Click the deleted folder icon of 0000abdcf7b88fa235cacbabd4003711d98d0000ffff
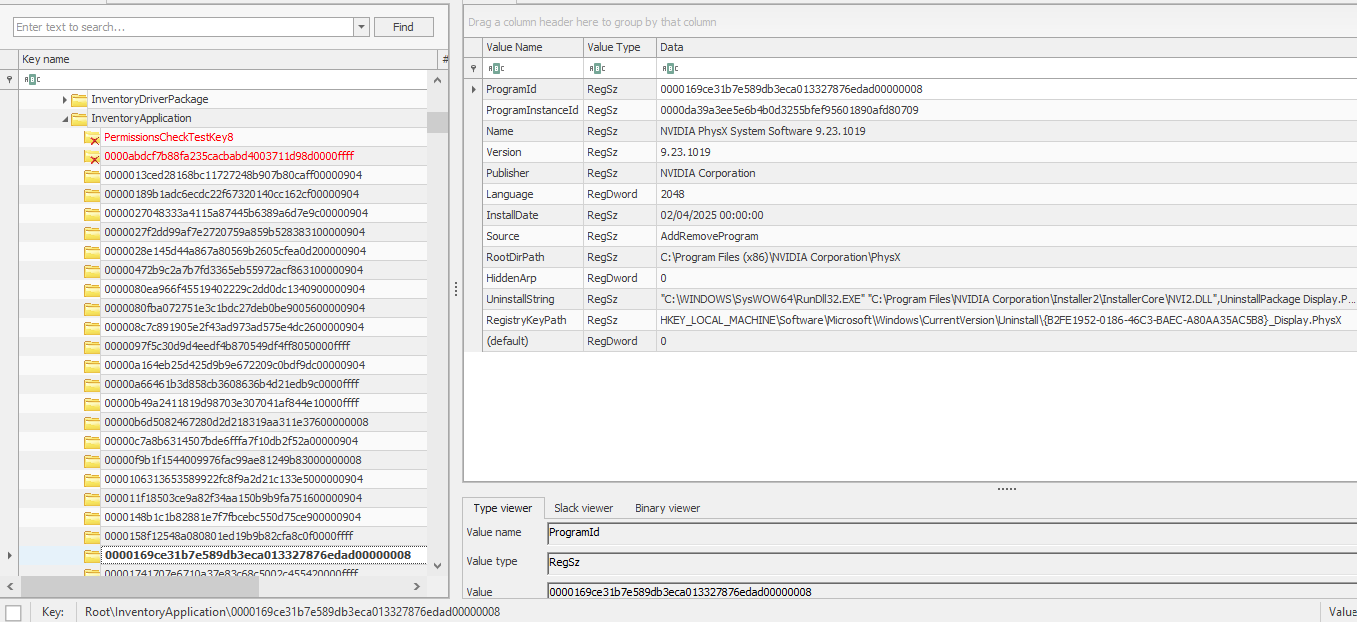 click(92, 156)
